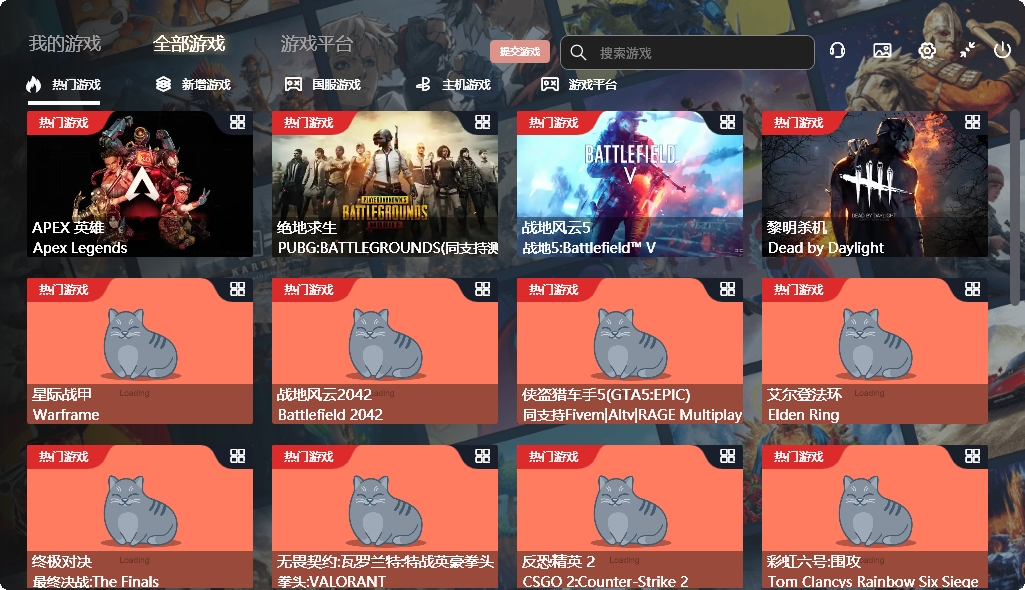1025x590 pixels.
Task: Open the Elden Ring placeholder card
Action: [875, 351]
